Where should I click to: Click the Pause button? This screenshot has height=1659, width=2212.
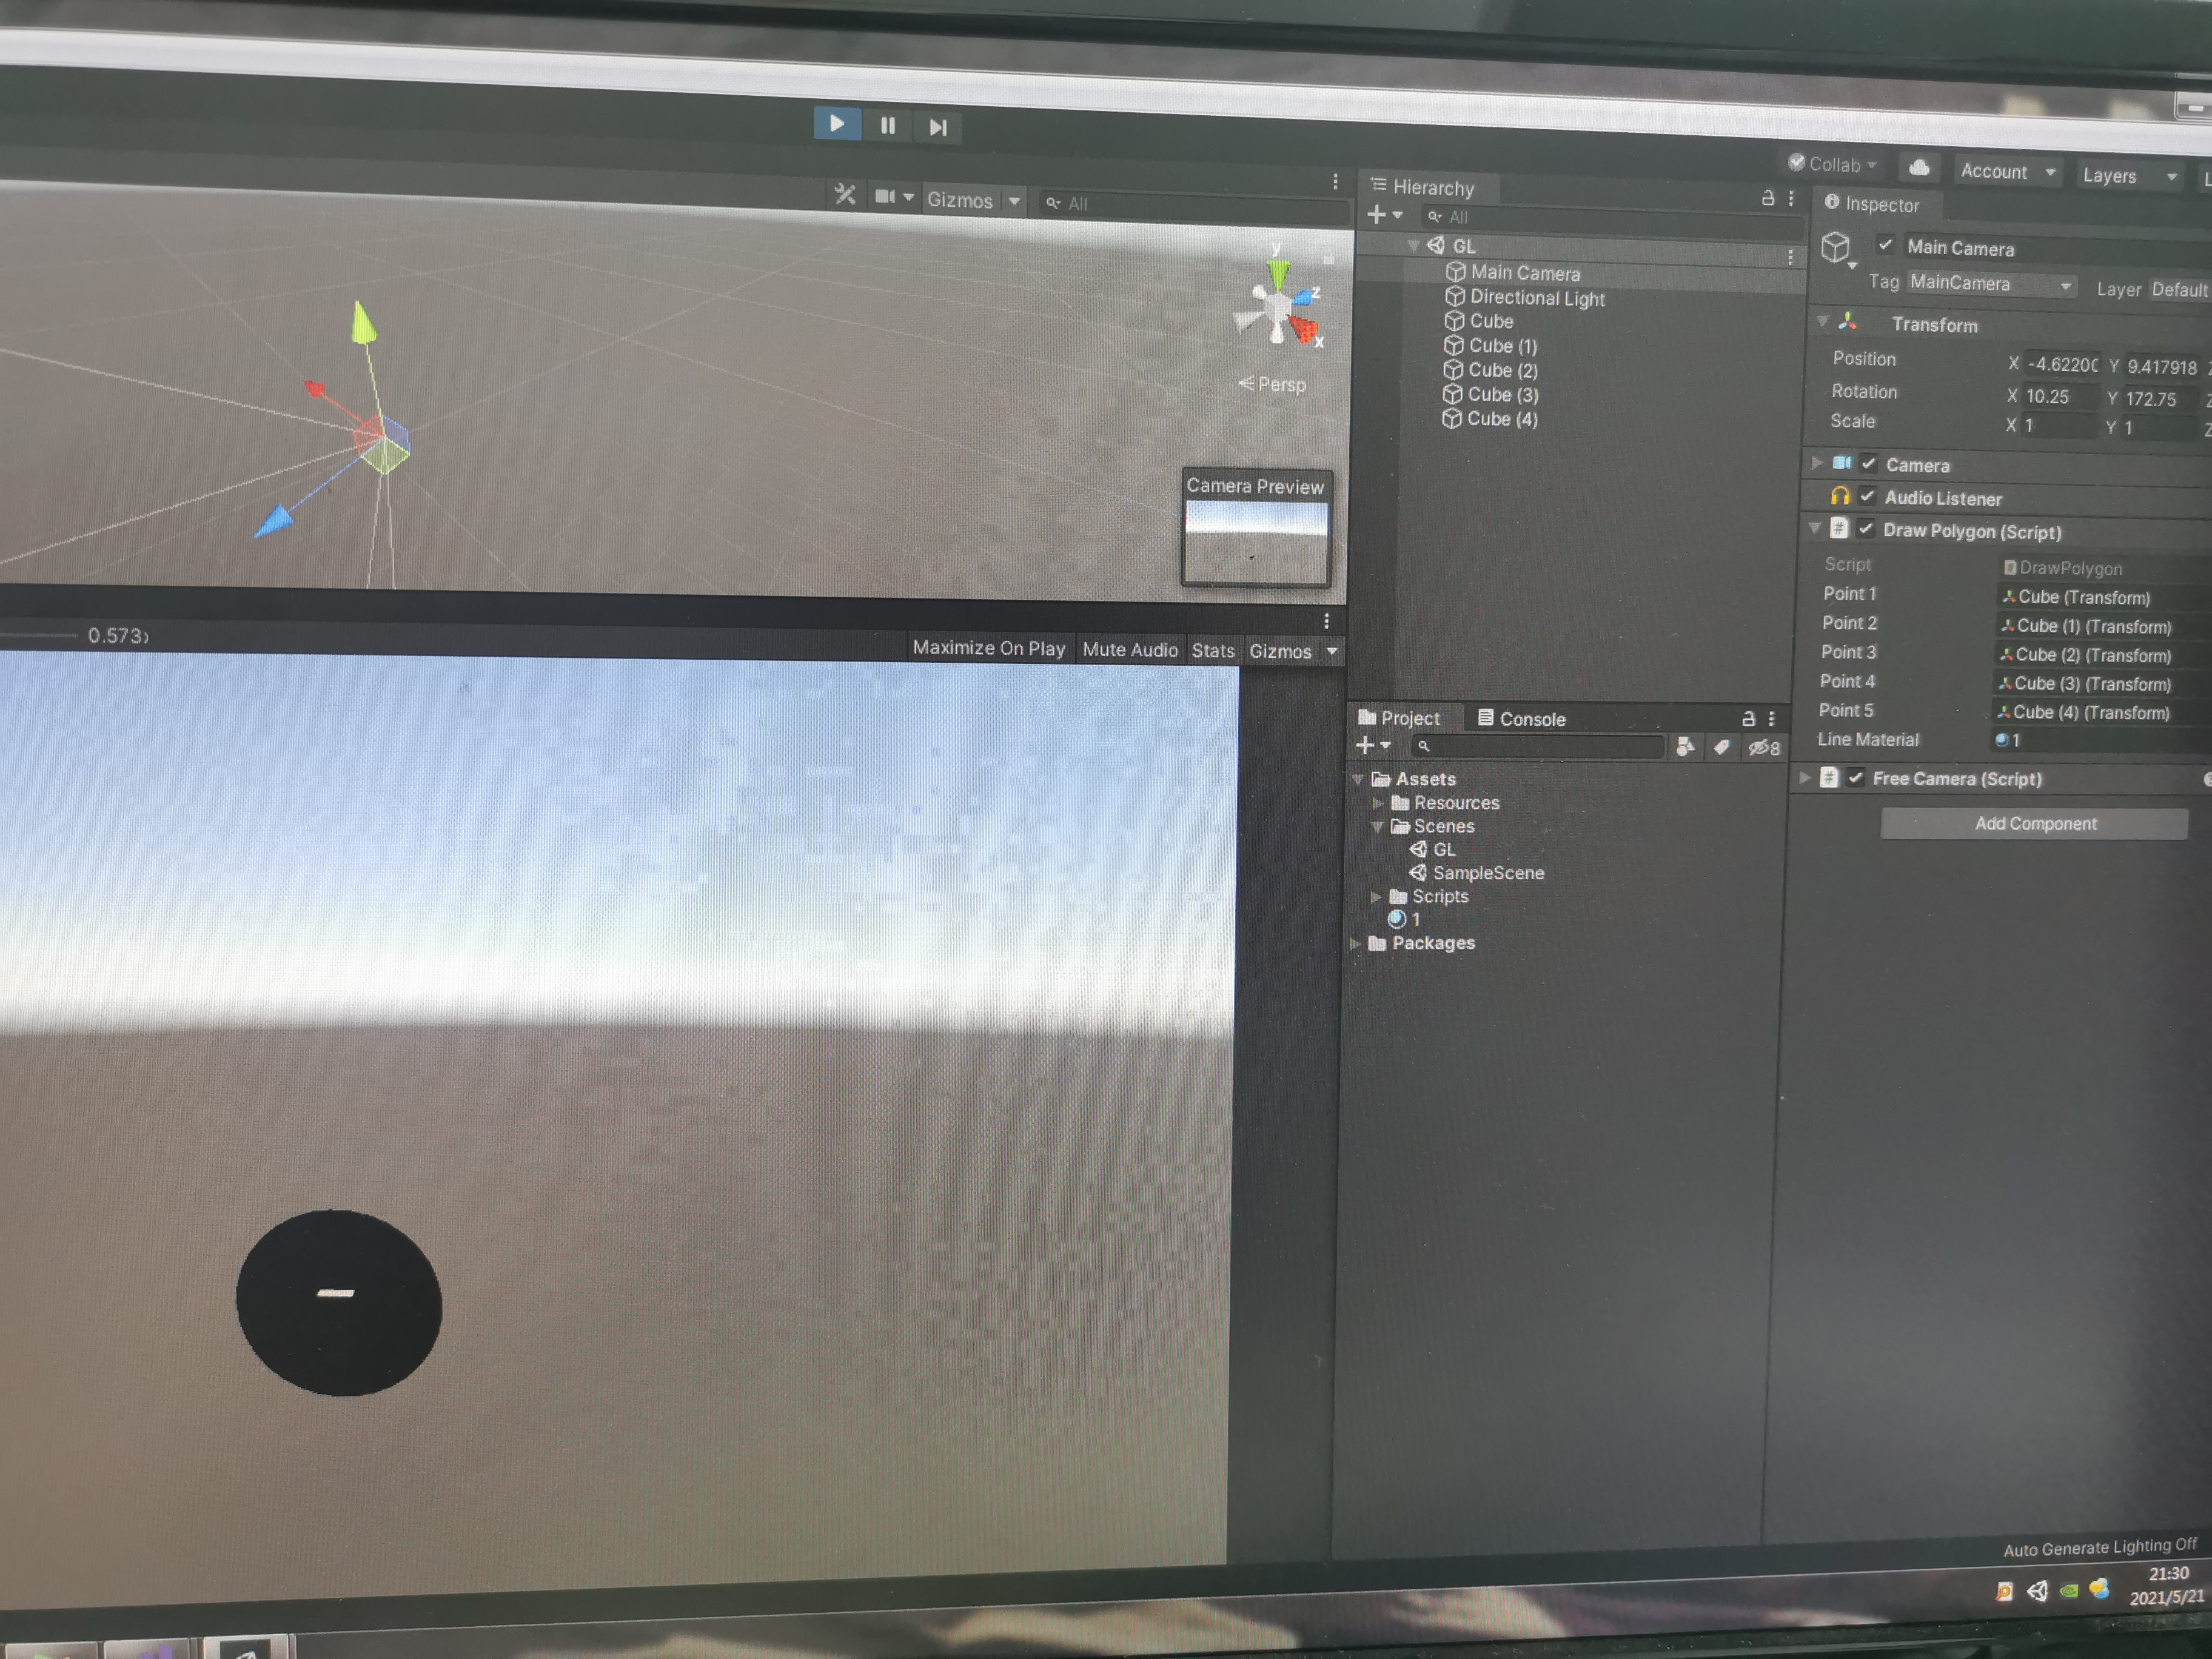click(887, 126)
